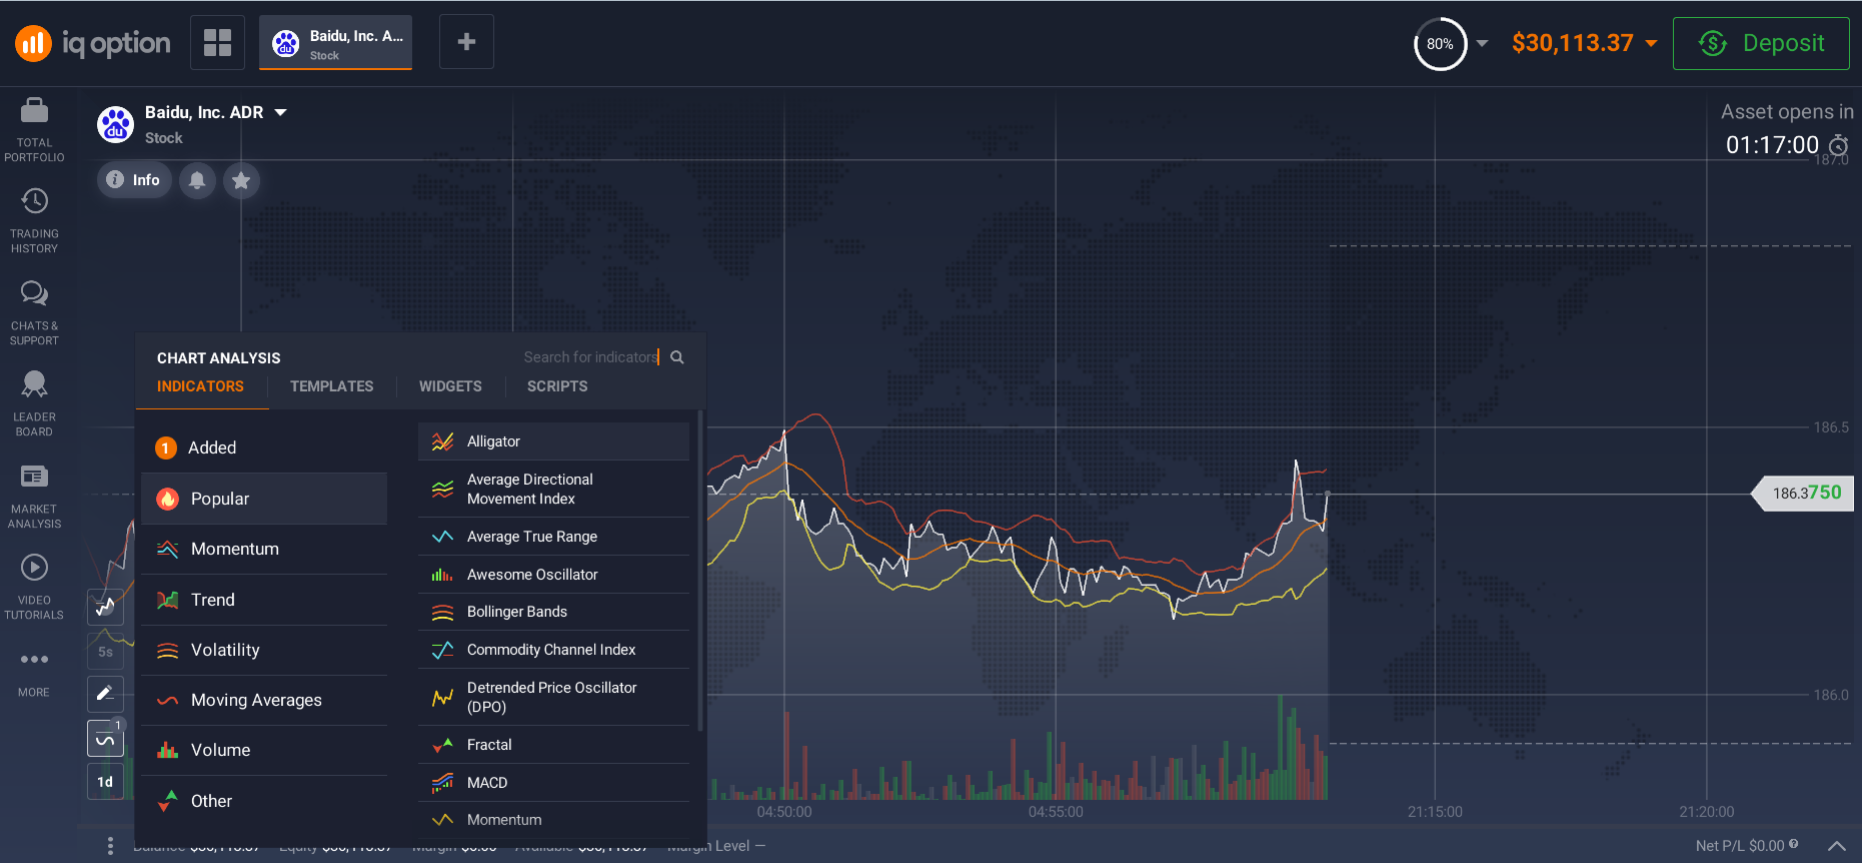This screenshot has height=863, width=1862.
Task: Open Leader Board sidebar icon
Action: pos(34,404)
